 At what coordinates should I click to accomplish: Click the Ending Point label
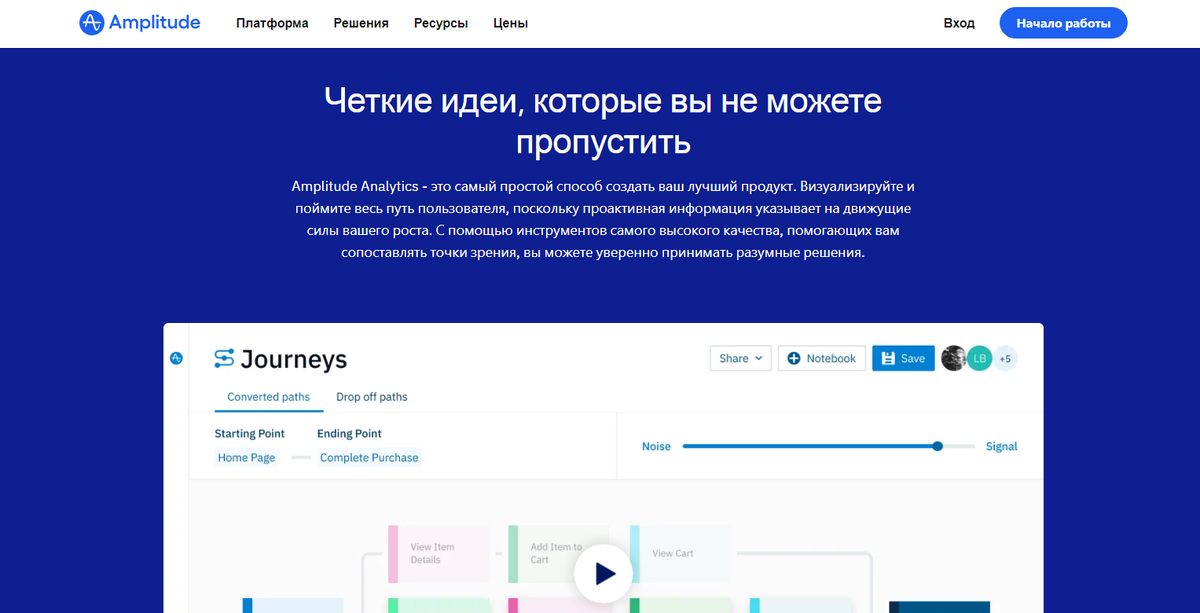point(349,434)
